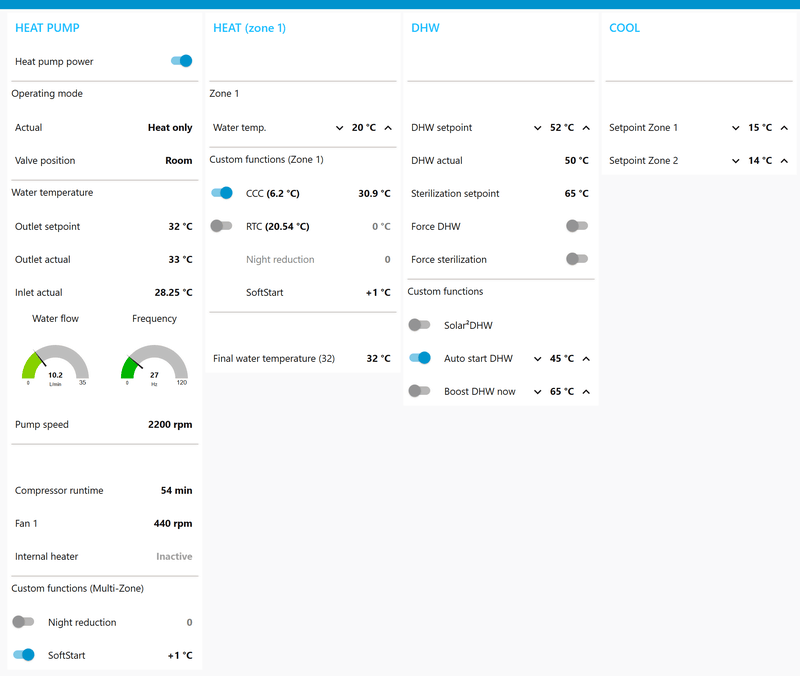Decrease Zone 1 Water temp. with down chevron
800x676 pixels.
pos(339,128)
